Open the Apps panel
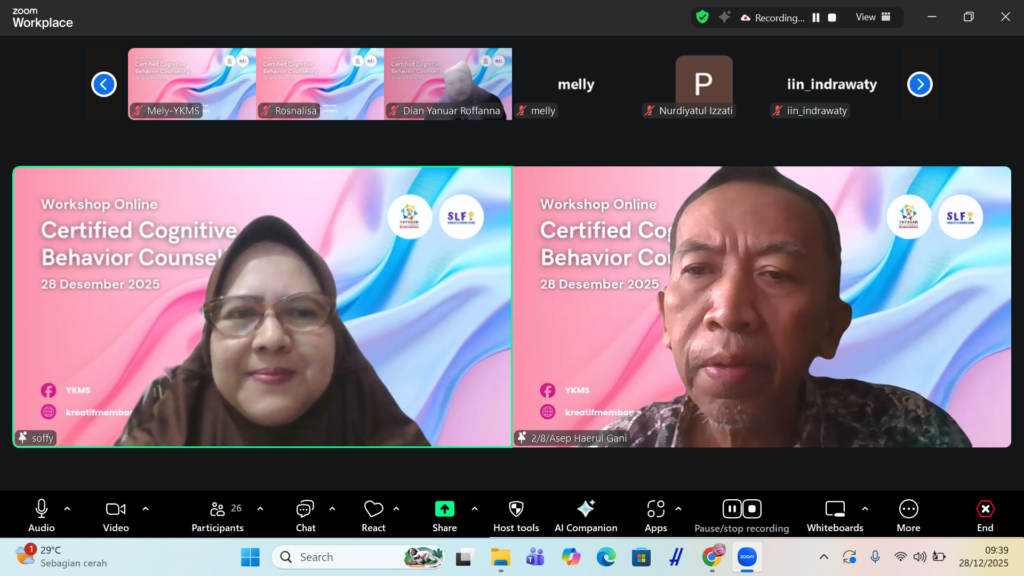The image size is (1024, 576). point(656,515)
